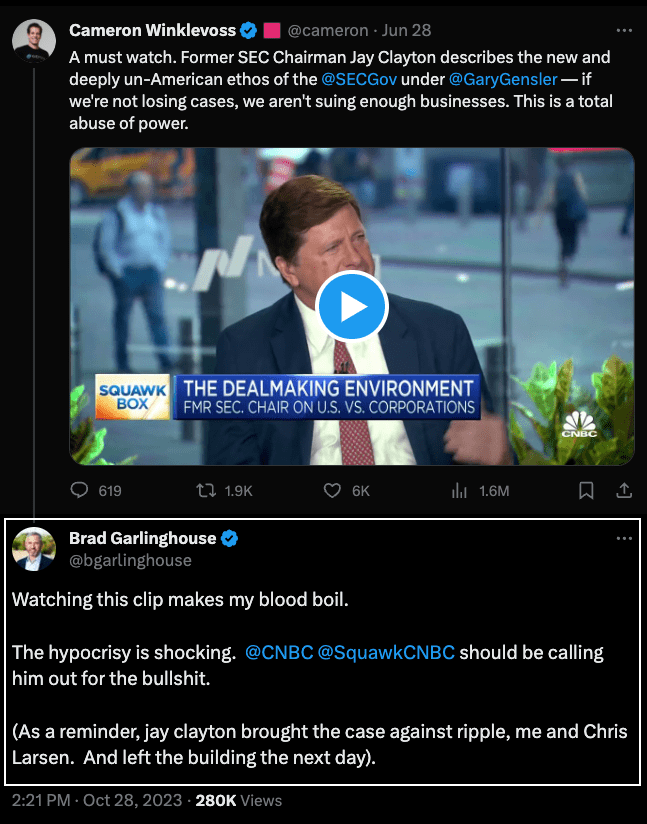647x824 pixels.
Task: Like the Cameron Winklevoss tweet
Action: click(x=334, y=490)
